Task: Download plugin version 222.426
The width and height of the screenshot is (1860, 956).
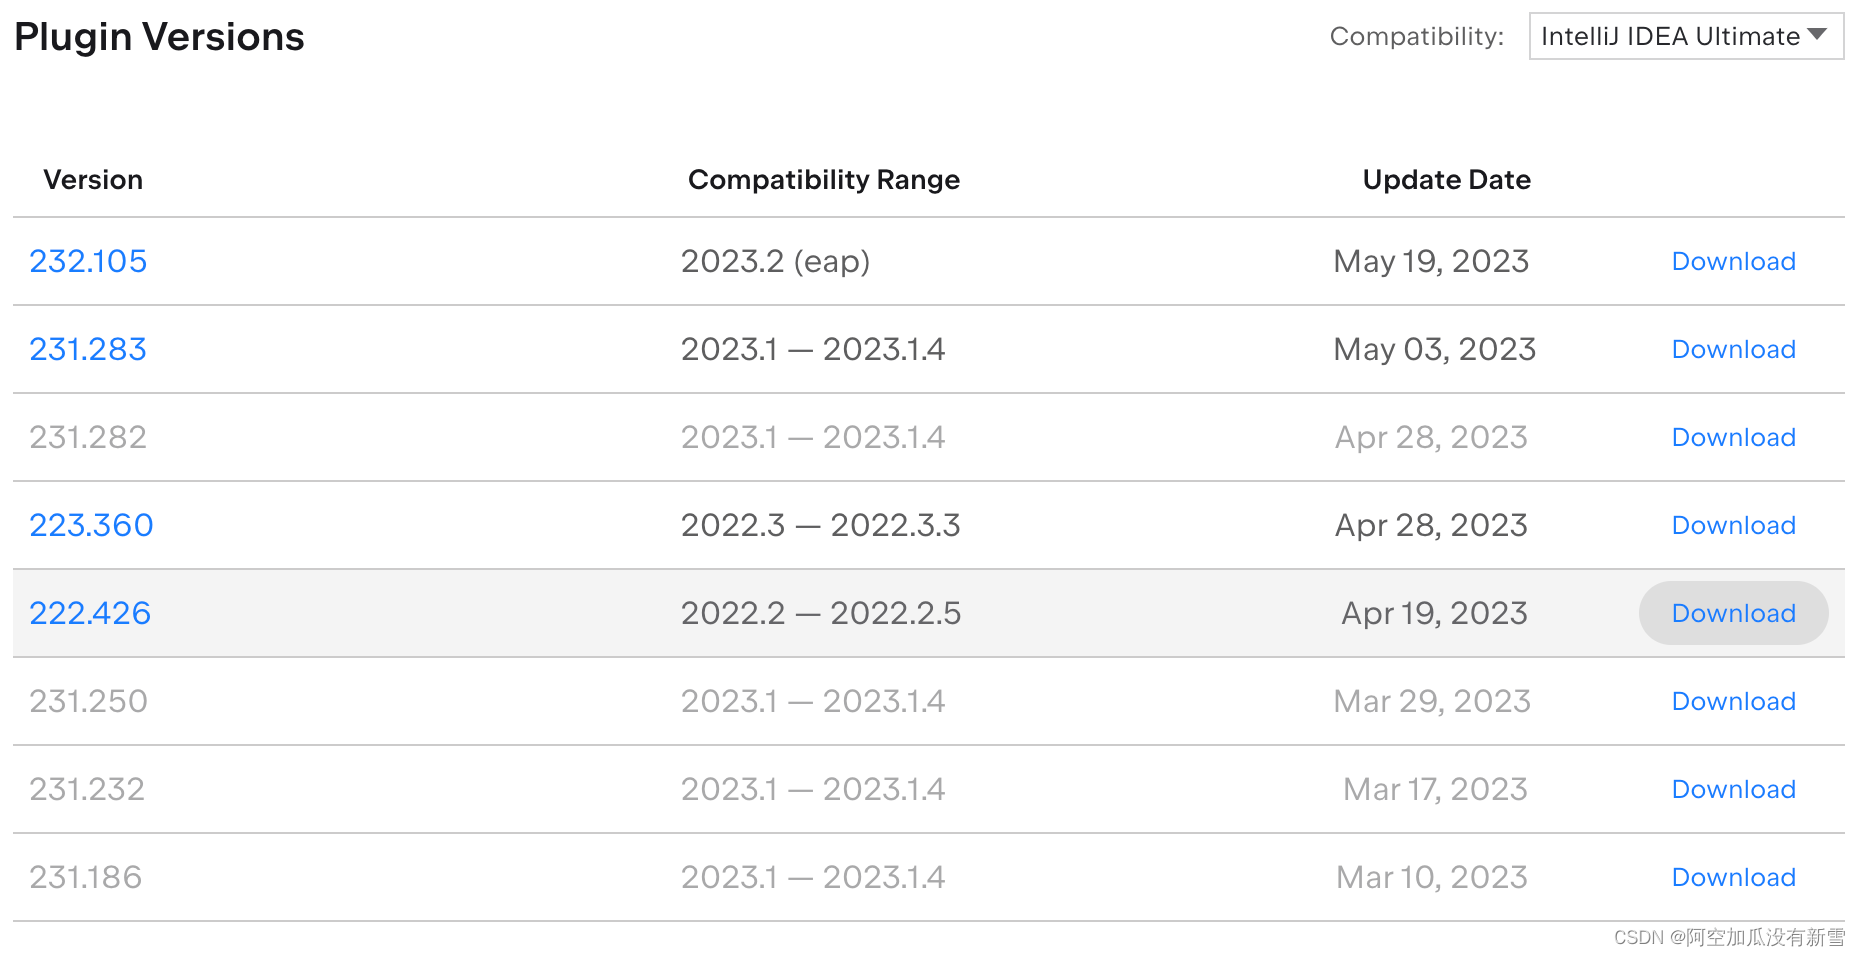Action: click(x=1733, y=613)
